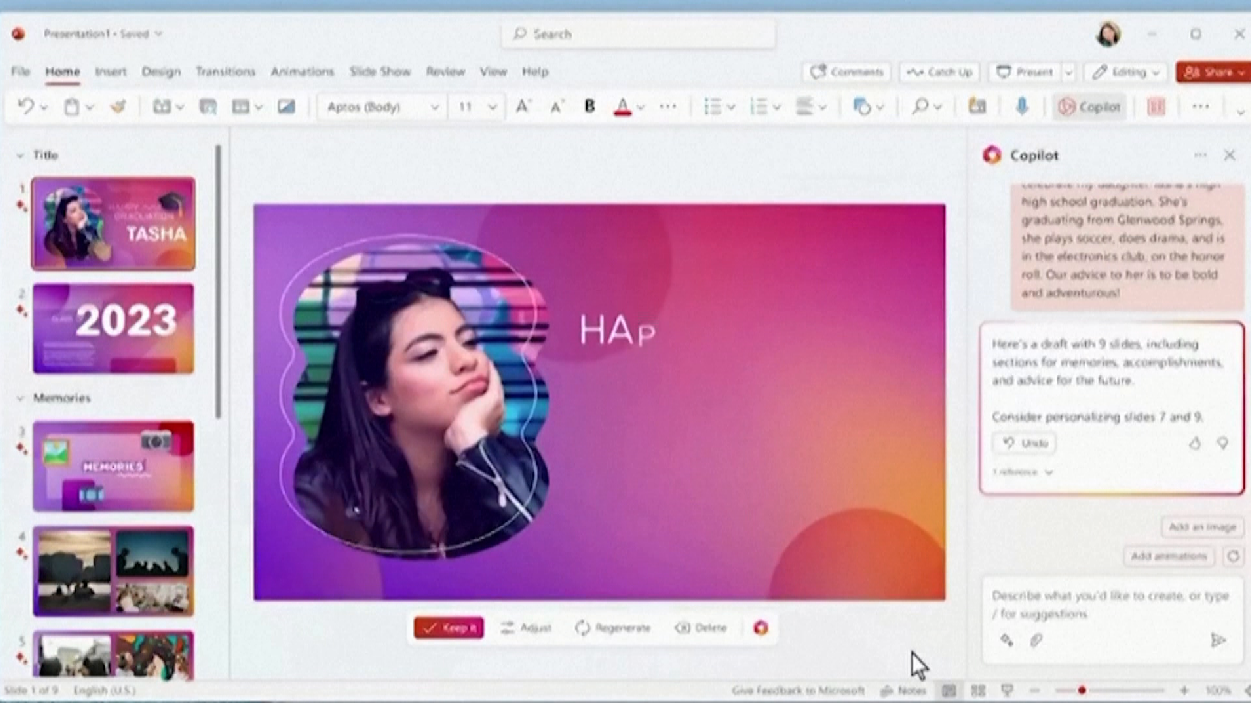Open the Design ribbon tab
1251x703 pixels.
161,72
